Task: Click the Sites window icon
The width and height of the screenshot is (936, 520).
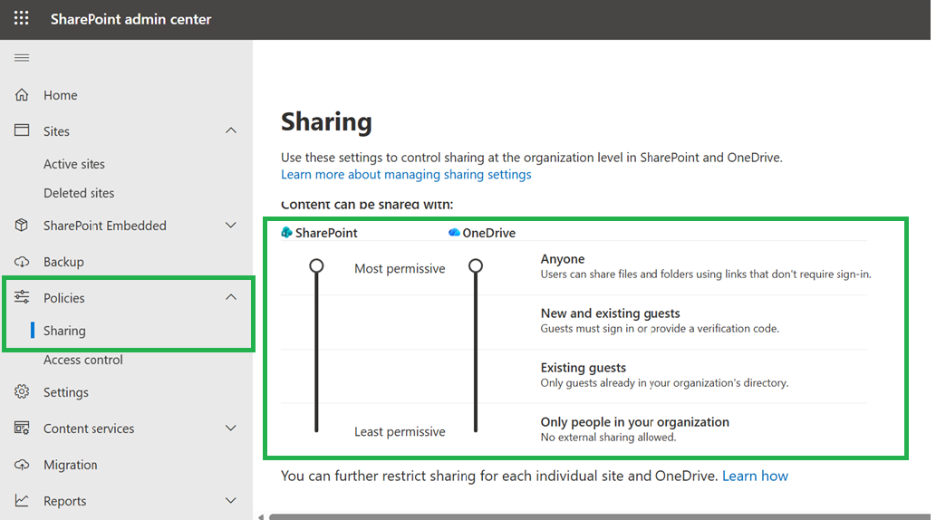Action: pos(21,130)
